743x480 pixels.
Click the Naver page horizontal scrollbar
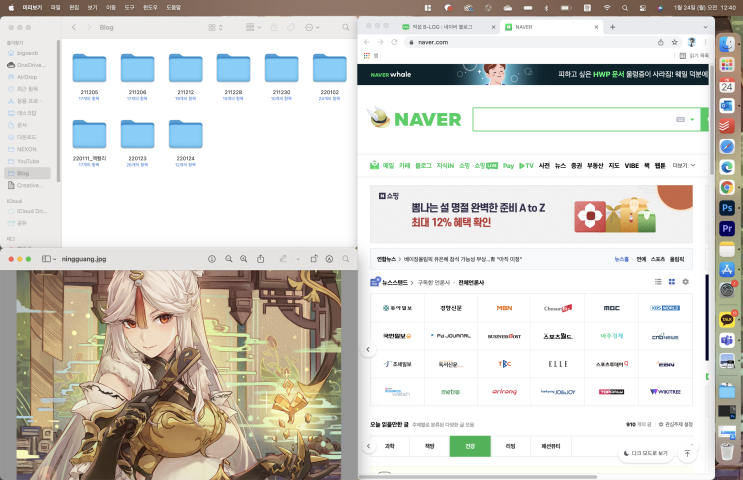478,477
